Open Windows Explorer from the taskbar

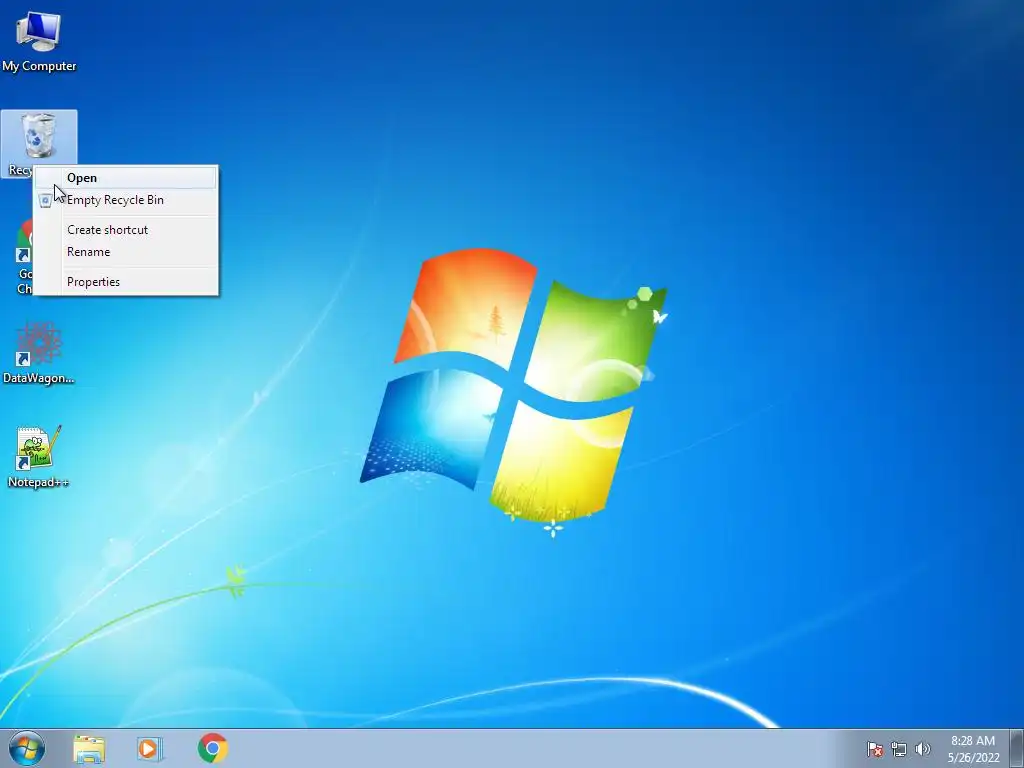[x=89, y=748]
